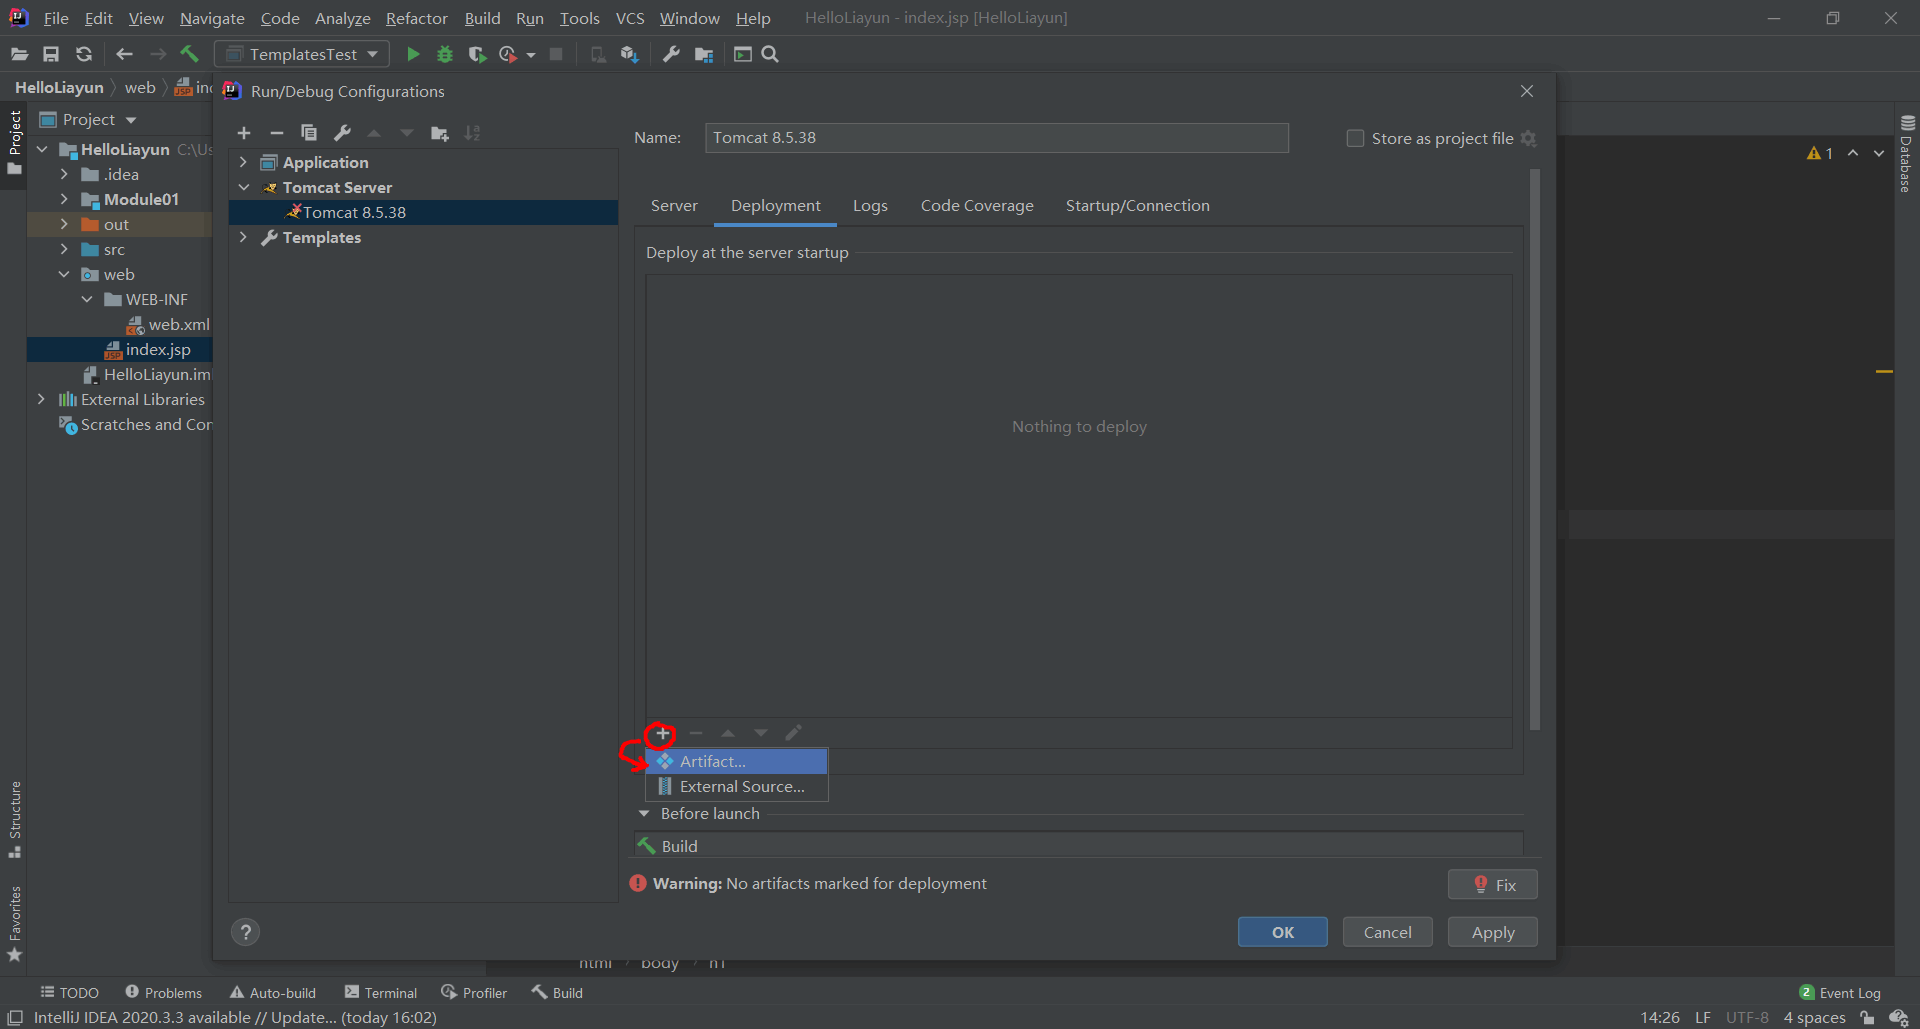Open the Database tool window
Screen dimensions: 1920x1029
[1907, 154]
